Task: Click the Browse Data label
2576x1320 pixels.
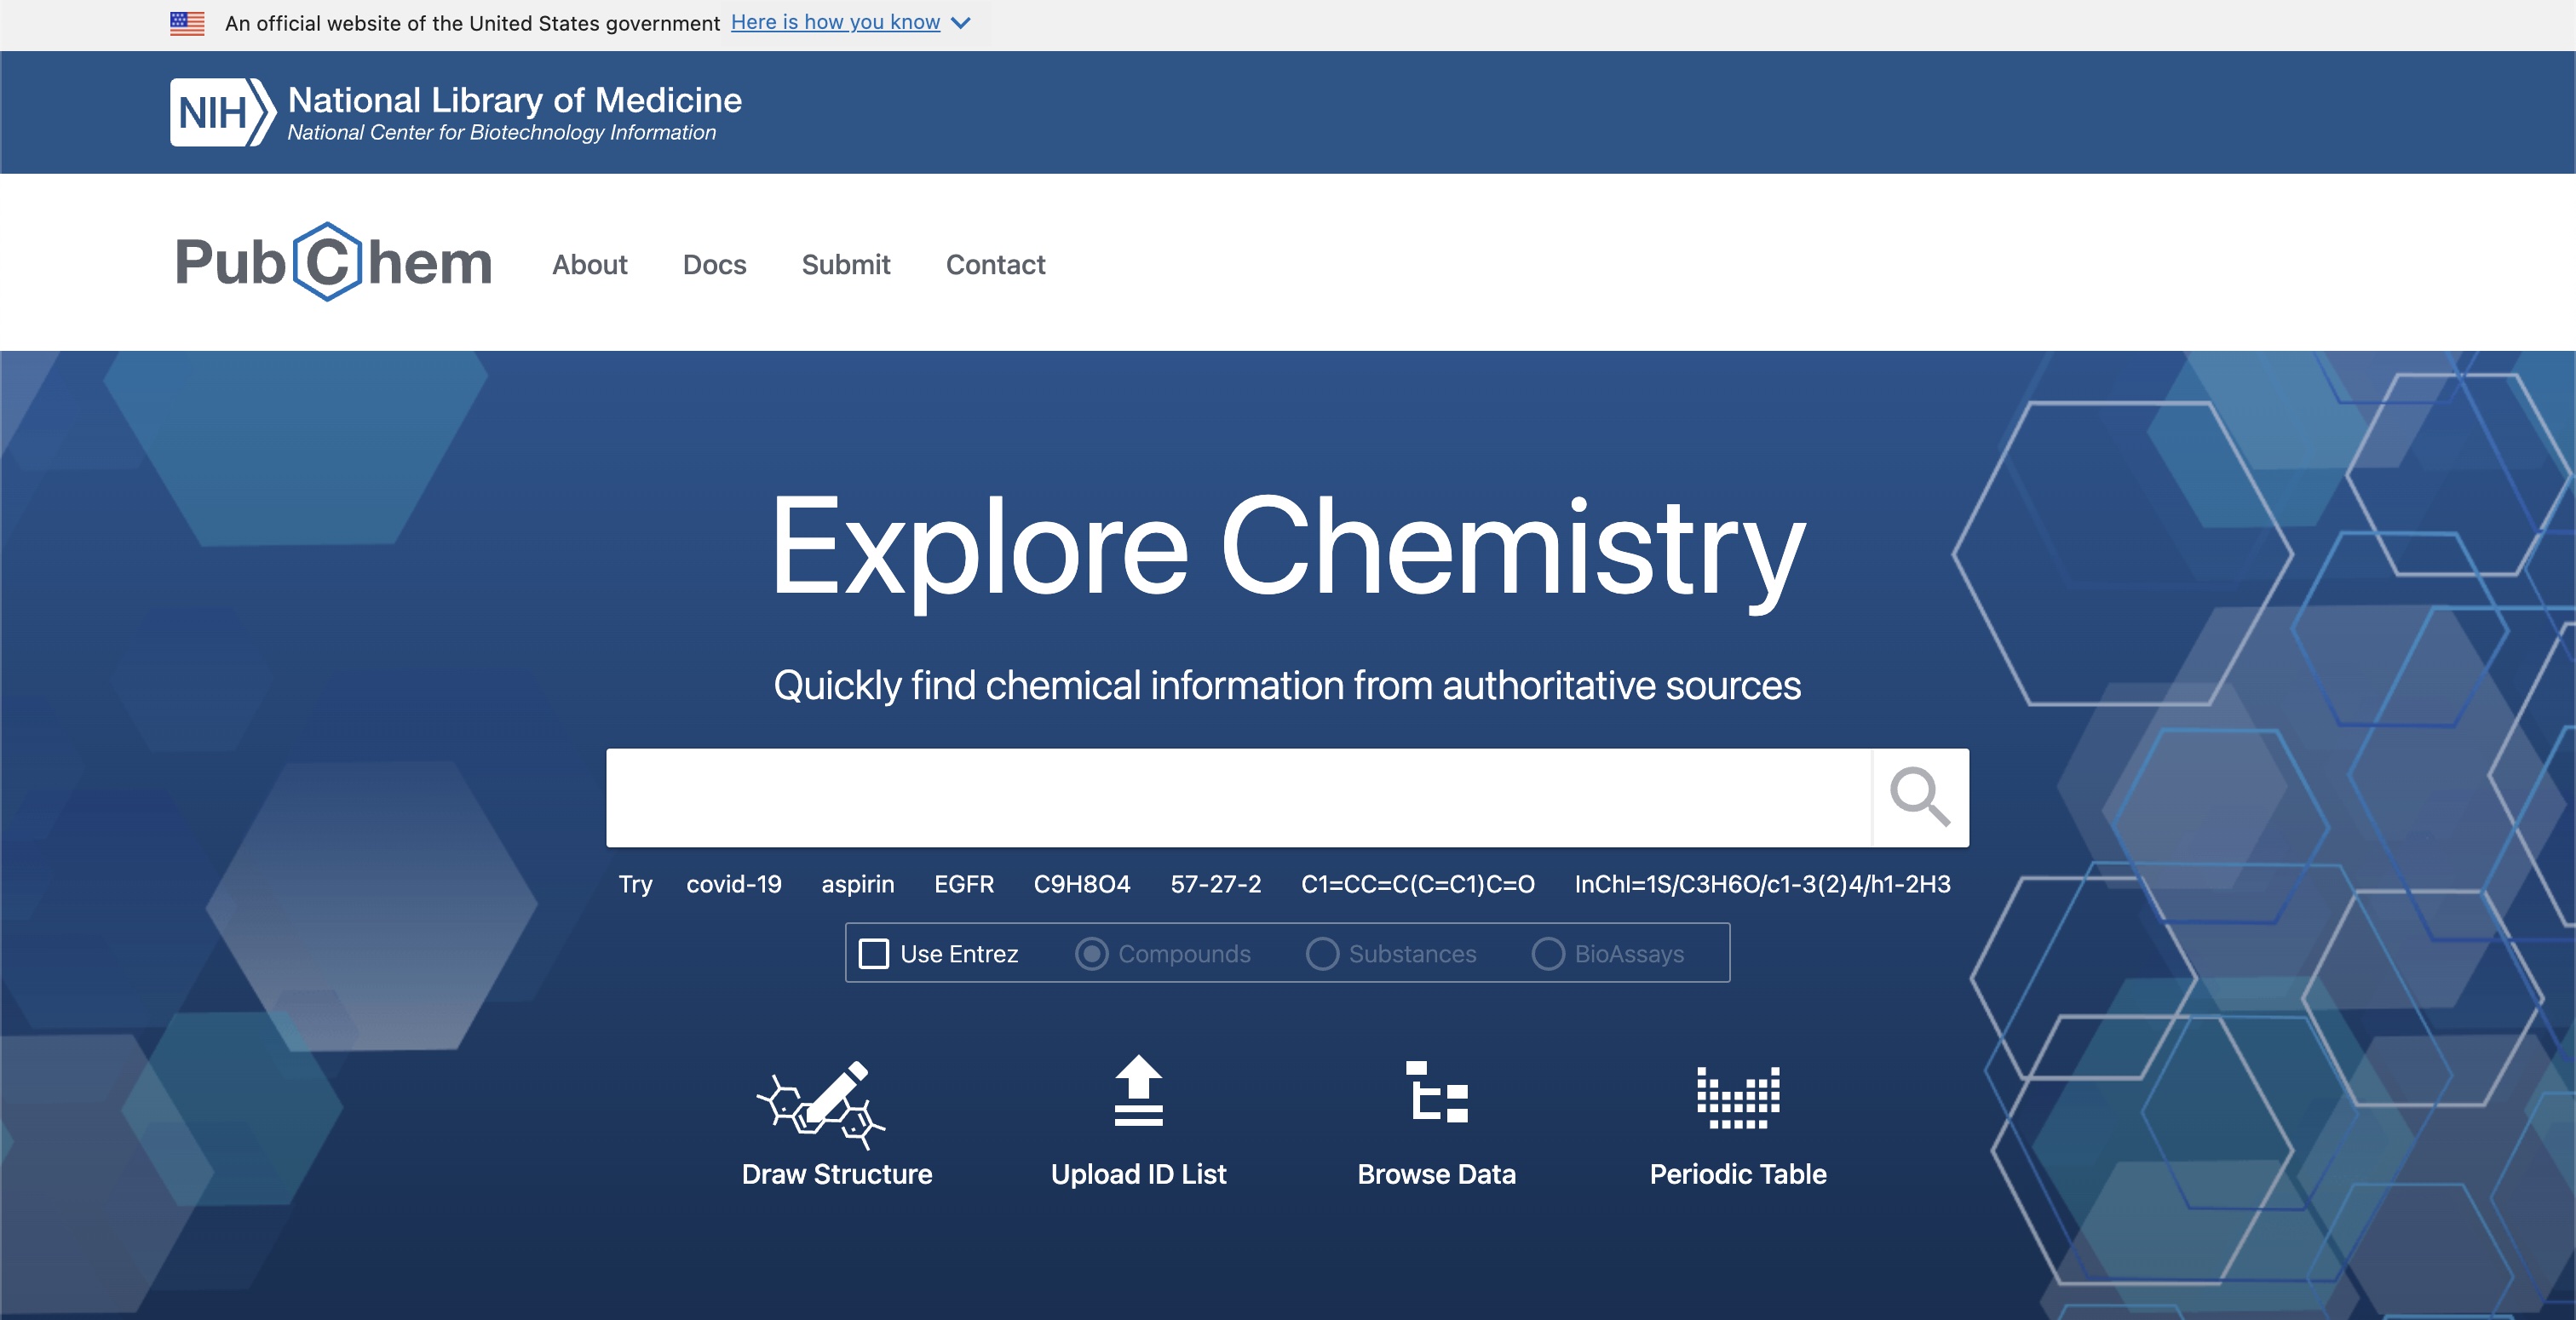Action: click(x=1437, y=1175)
